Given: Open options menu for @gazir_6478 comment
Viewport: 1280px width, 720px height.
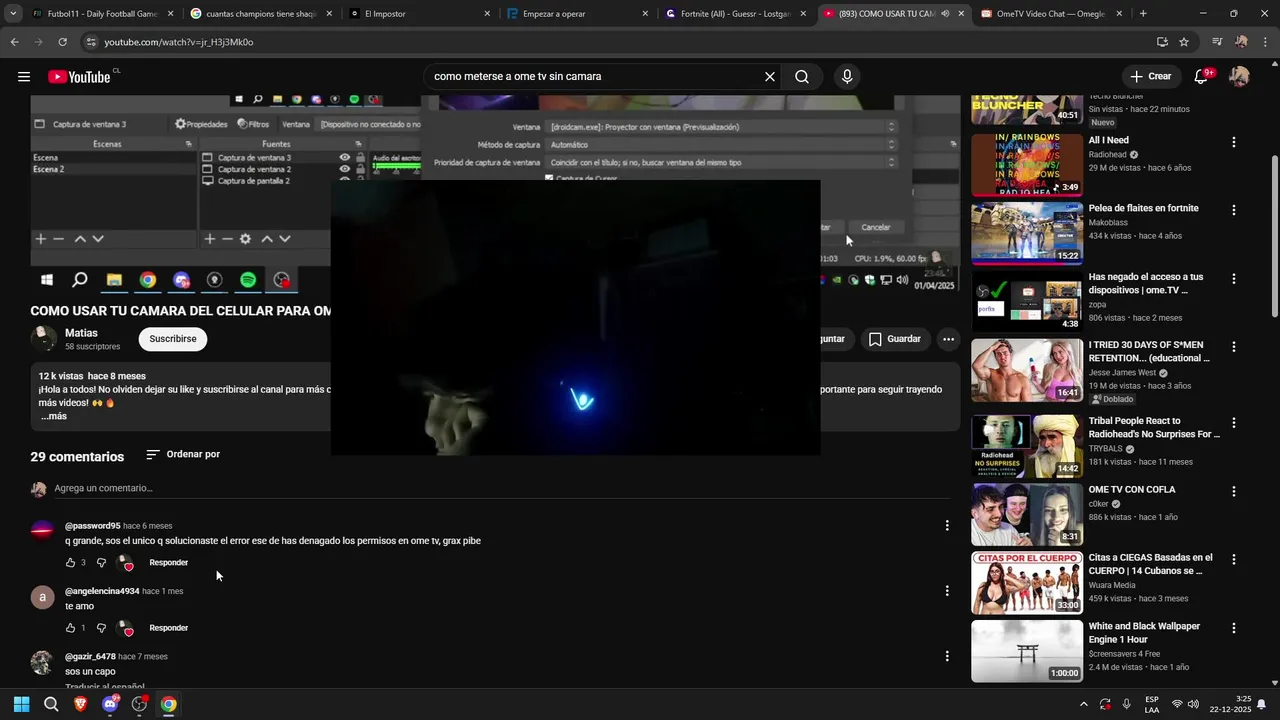Looking at the screenshot, I should pos(947,656).
